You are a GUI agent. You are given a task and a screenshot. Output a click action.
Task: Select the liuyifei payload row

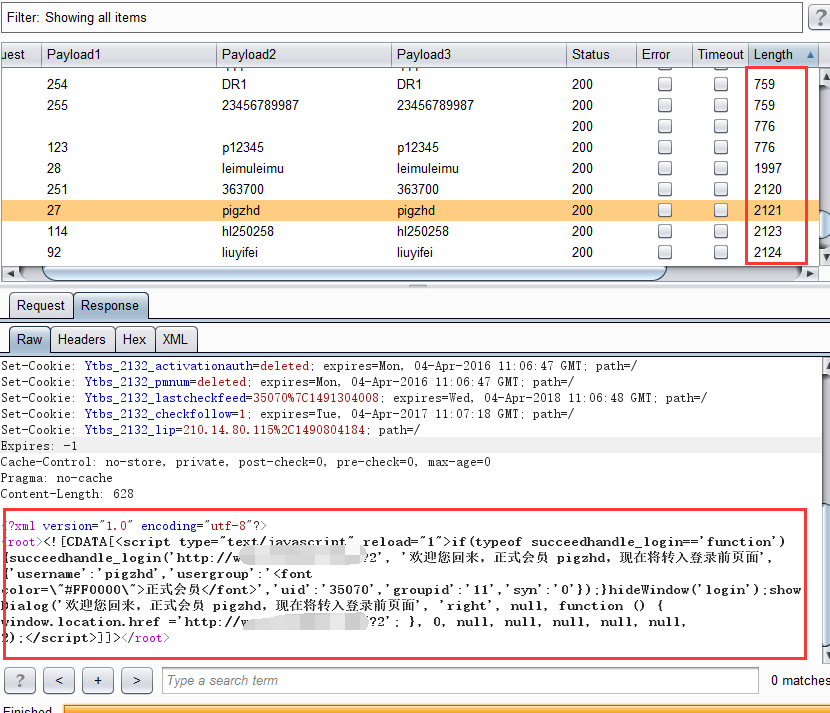410,252
